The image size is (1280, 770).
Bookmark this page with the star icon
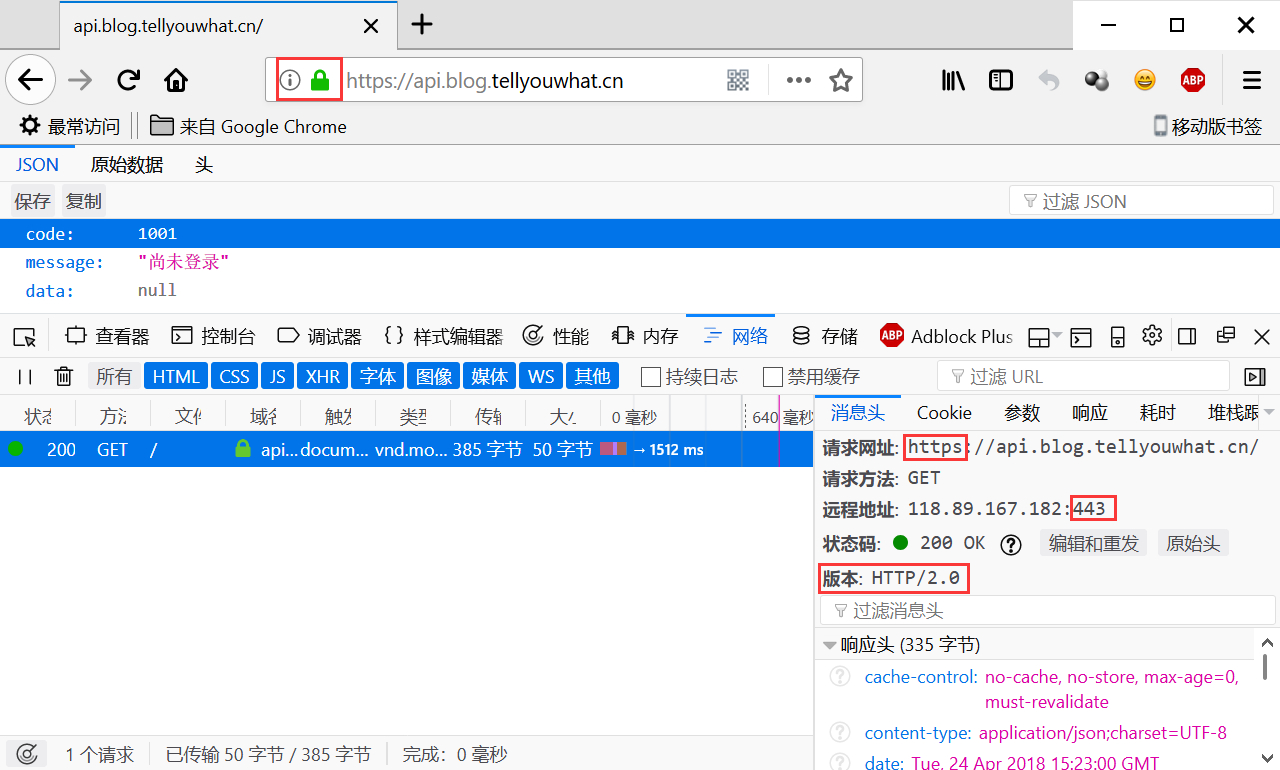point(841,80)
